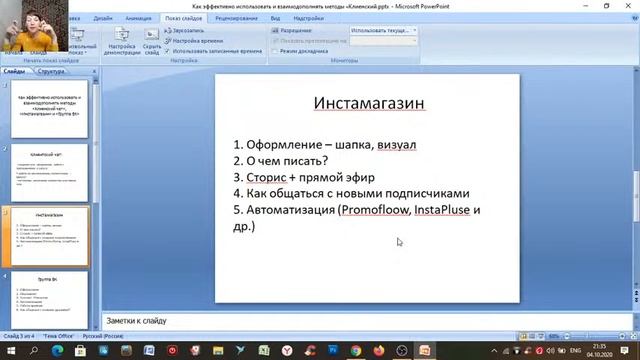Open the Рецензирование ribbon tab

(x=236, y=18)
